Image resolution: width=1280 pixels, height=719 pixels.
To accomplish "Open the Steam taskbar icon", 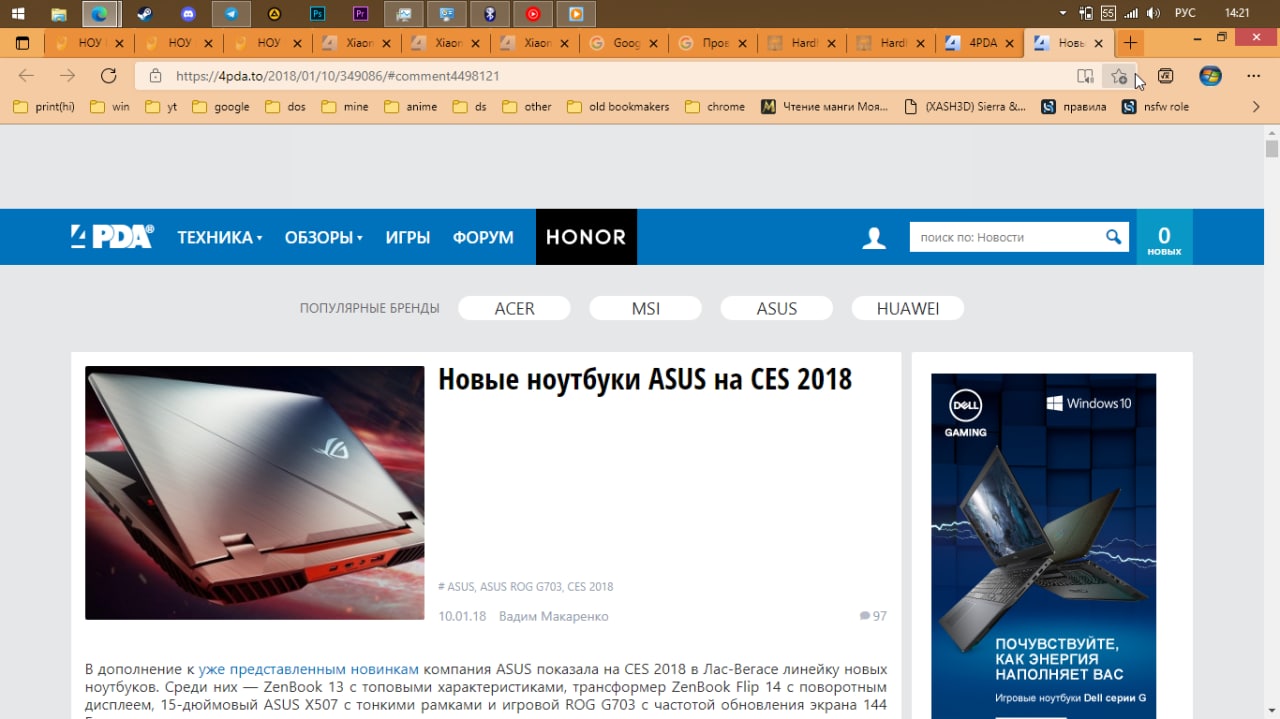I will click(x=144, y=14).
